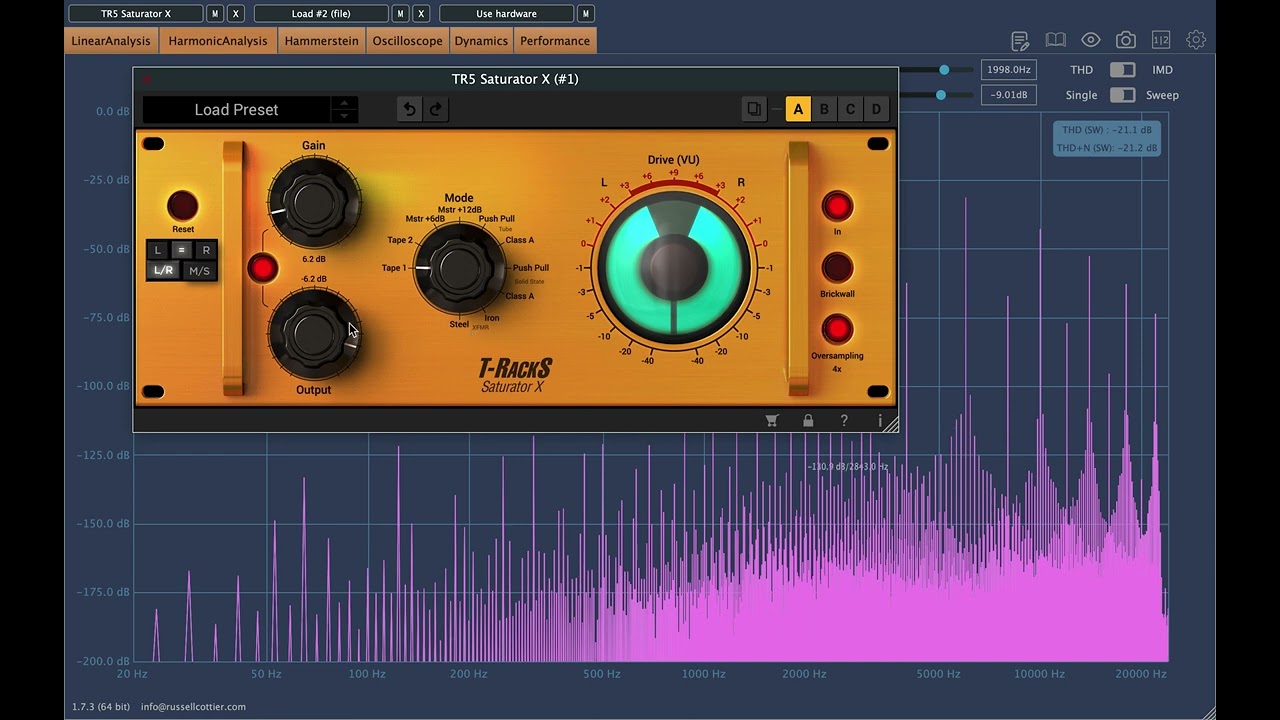
Task: Open settings with the gear icon
Action: (1196, 41)
